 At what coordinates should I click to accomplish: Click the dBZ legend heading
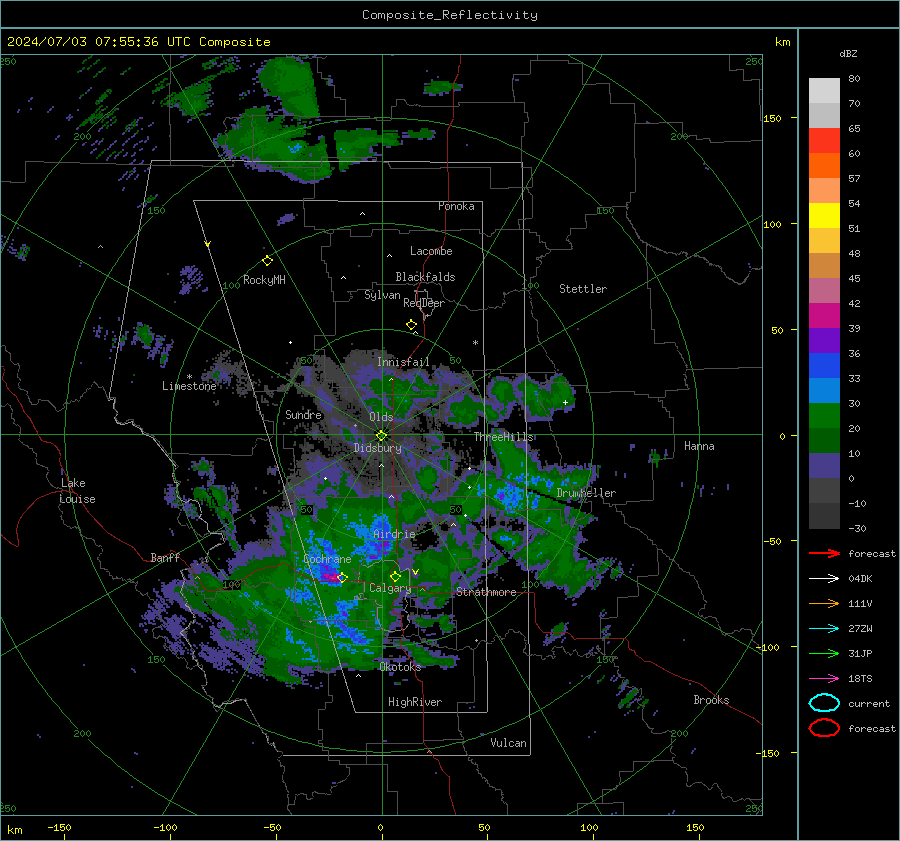pyautogui.click(x=848, y=53)
